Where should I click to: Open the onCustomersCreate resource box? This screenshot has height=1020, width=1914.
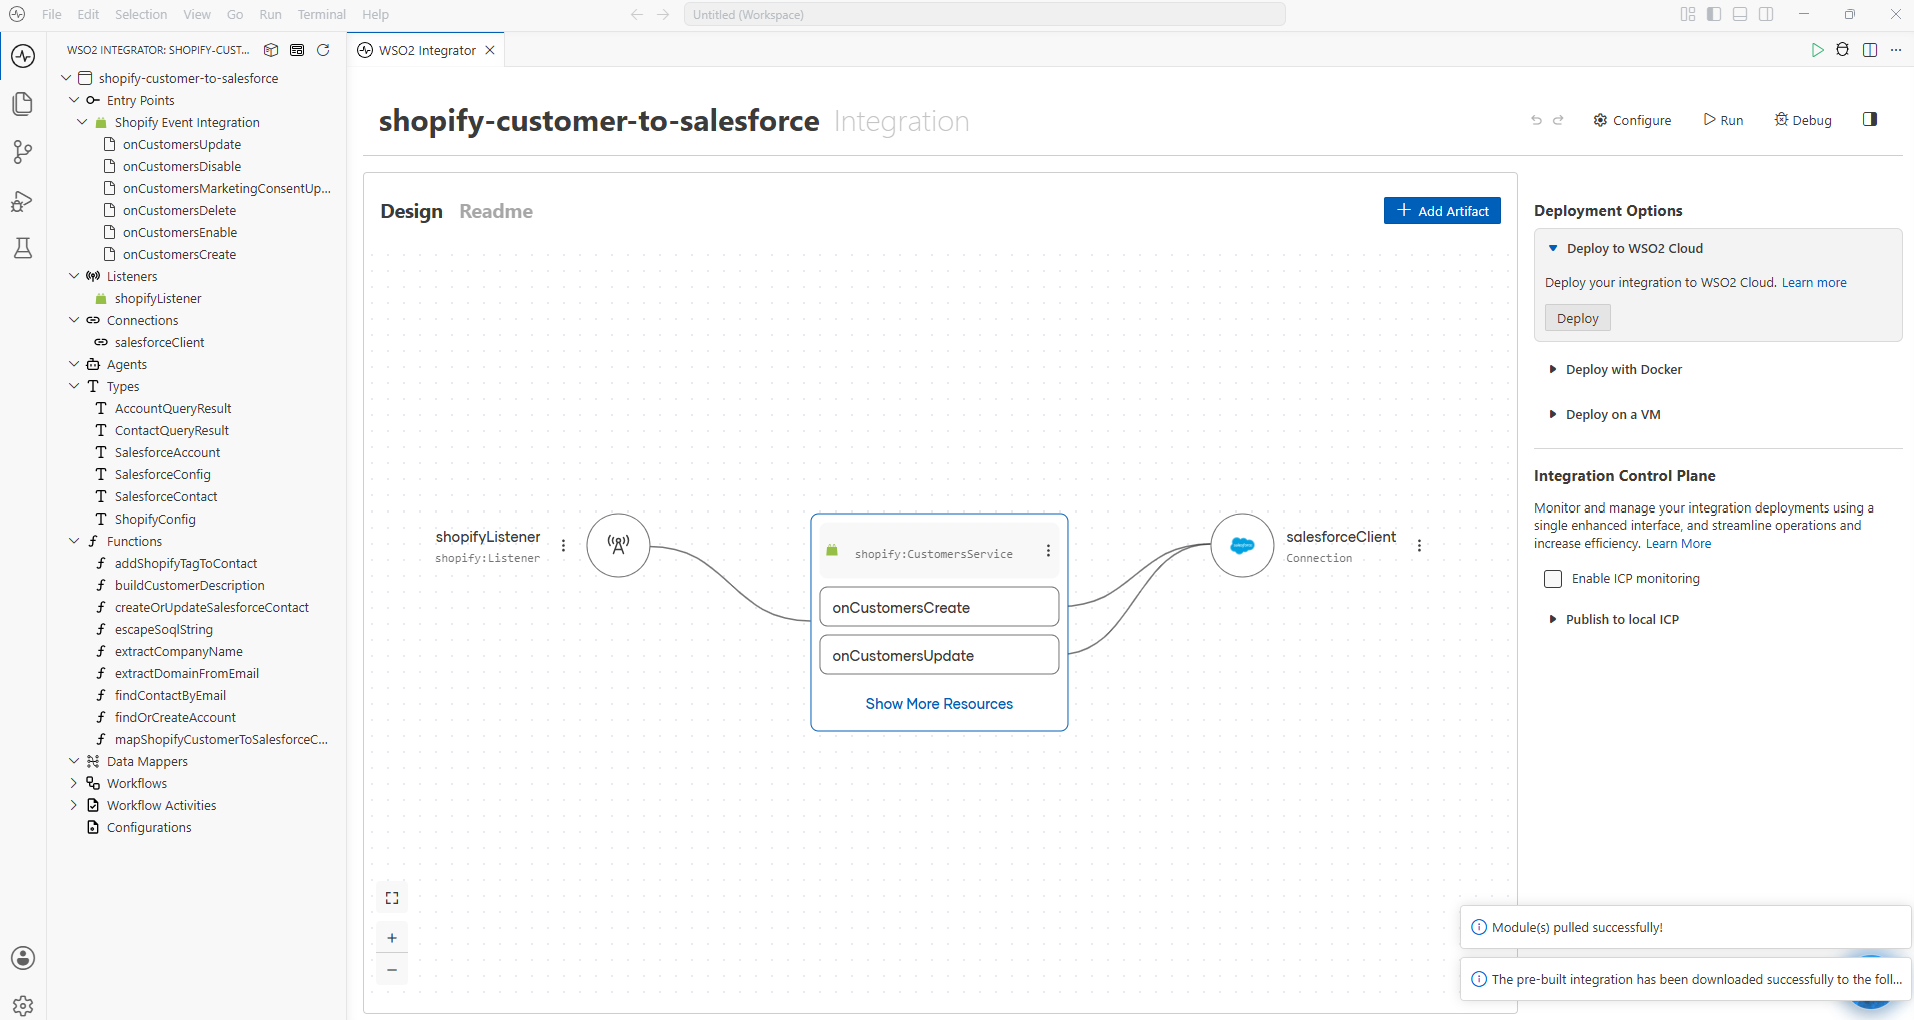[939, 607]
